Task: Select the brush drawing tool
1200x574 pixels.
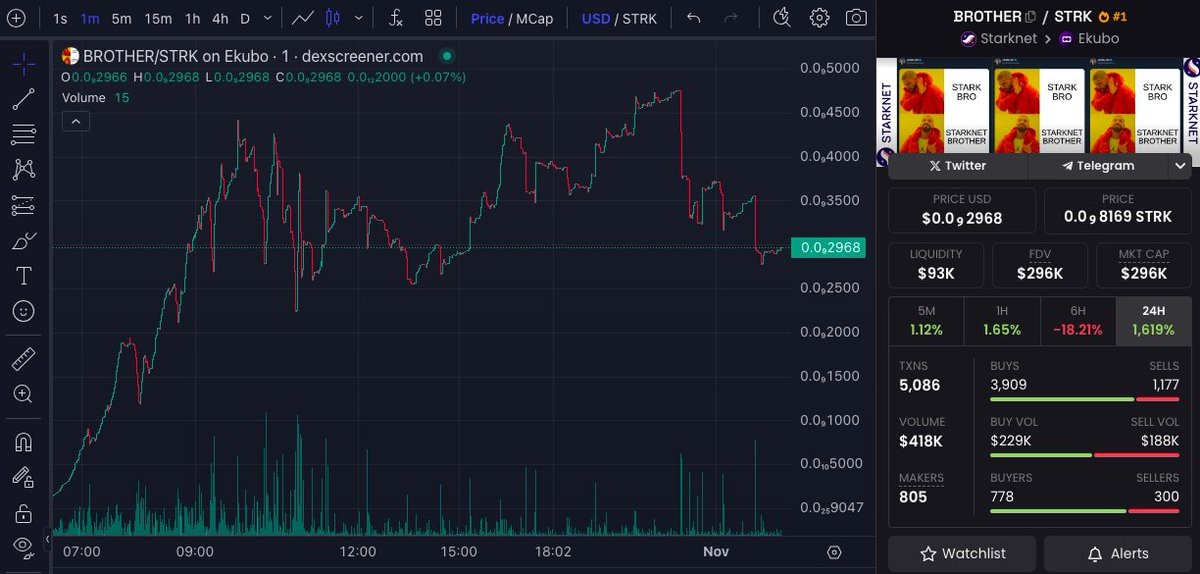Action: pos(24,241)
